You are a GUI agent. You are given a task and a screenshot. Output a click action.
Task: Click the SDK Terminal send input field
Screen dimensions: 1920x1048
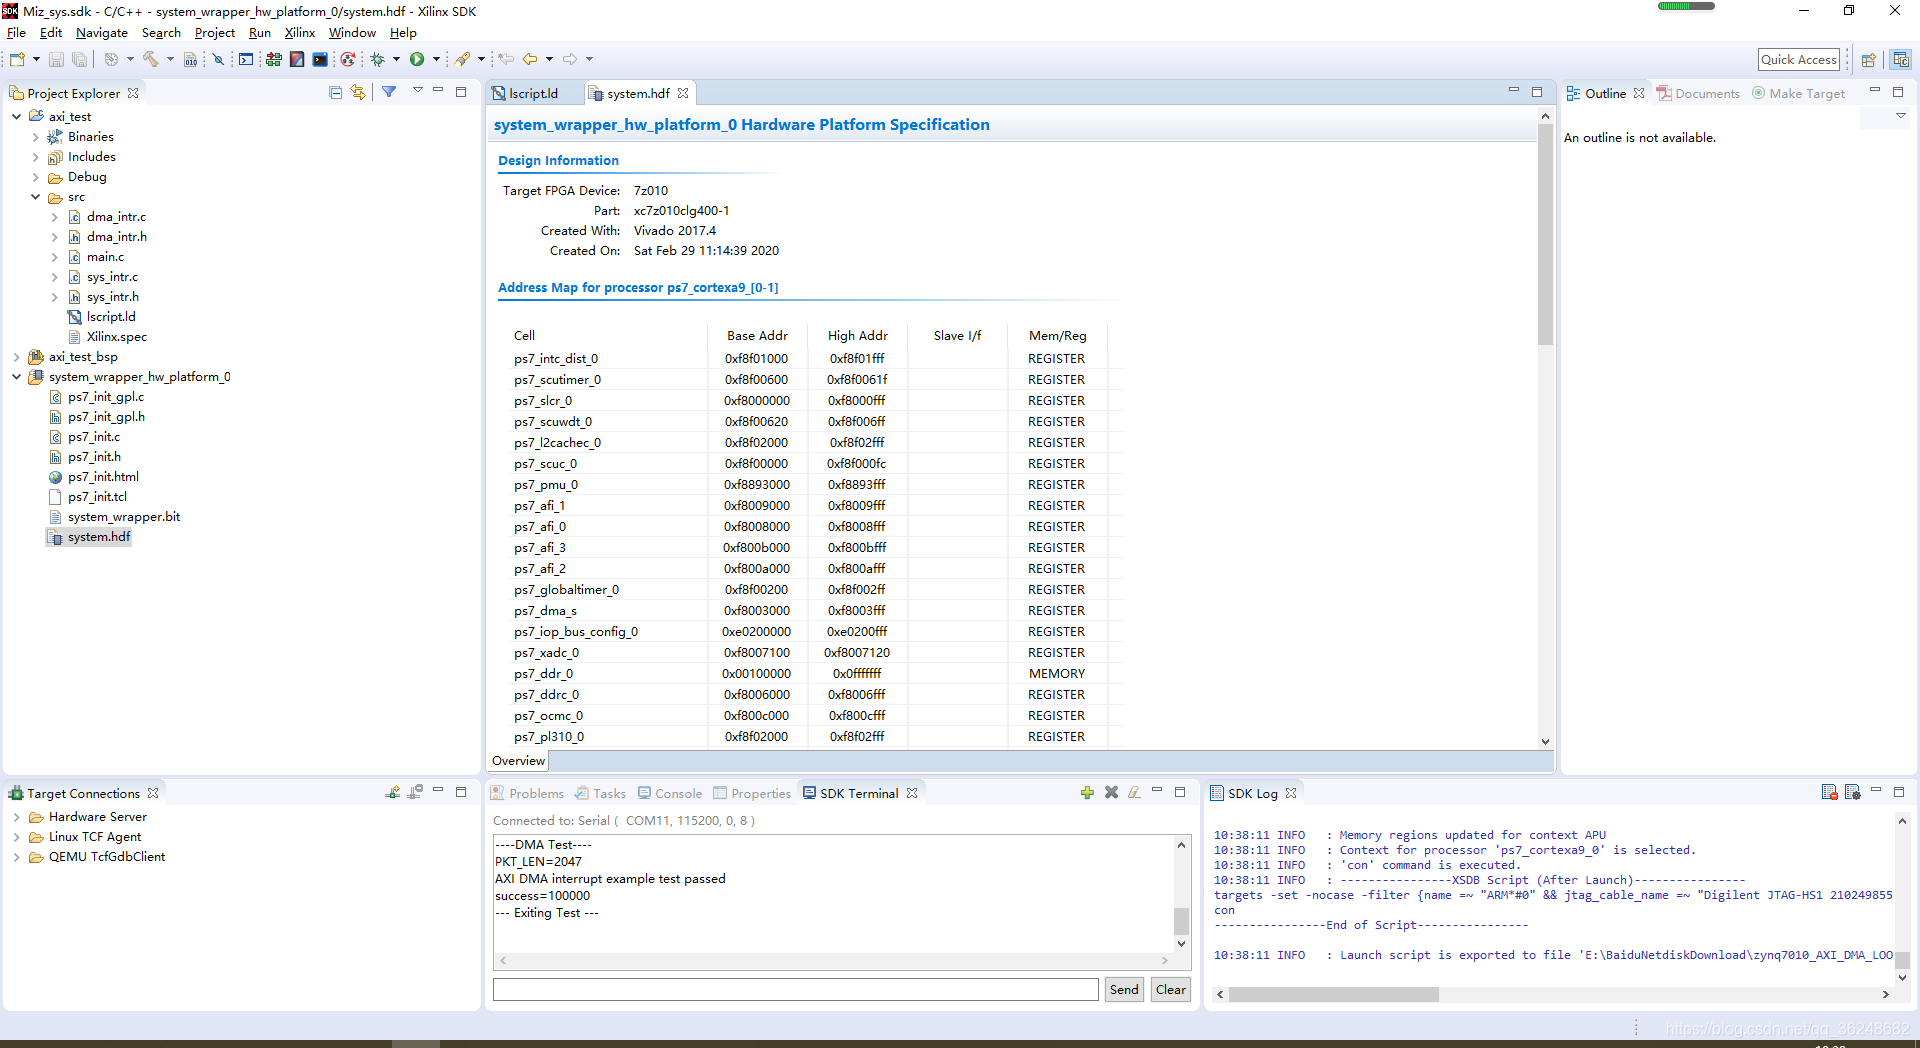796,989
